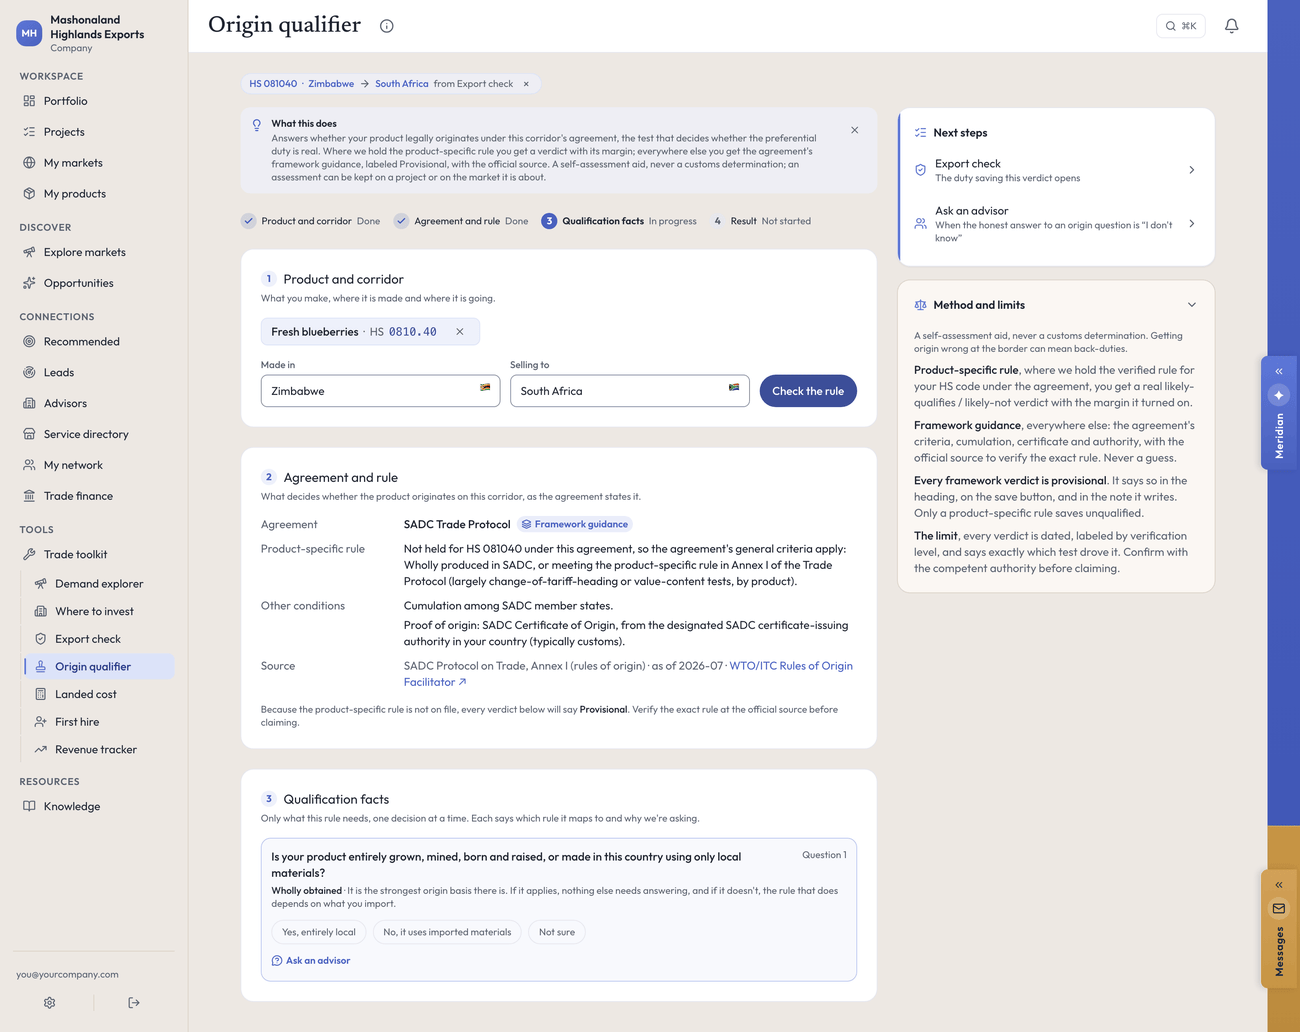Open the info icon beside Origin qualifier
This screenshot has width=1300, height=1032.
pos(387,26)
